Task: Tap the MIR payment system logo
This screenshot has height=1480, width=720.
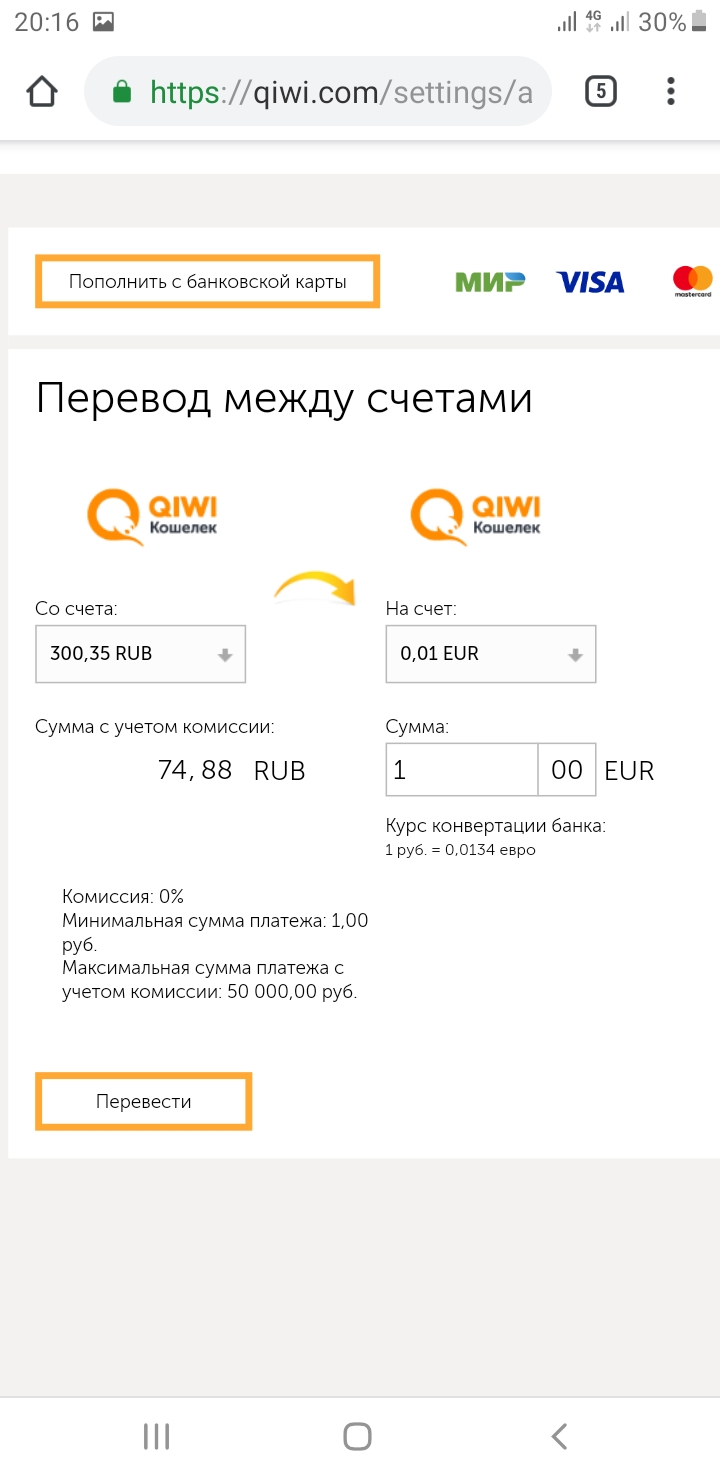Action: point(490,282)
